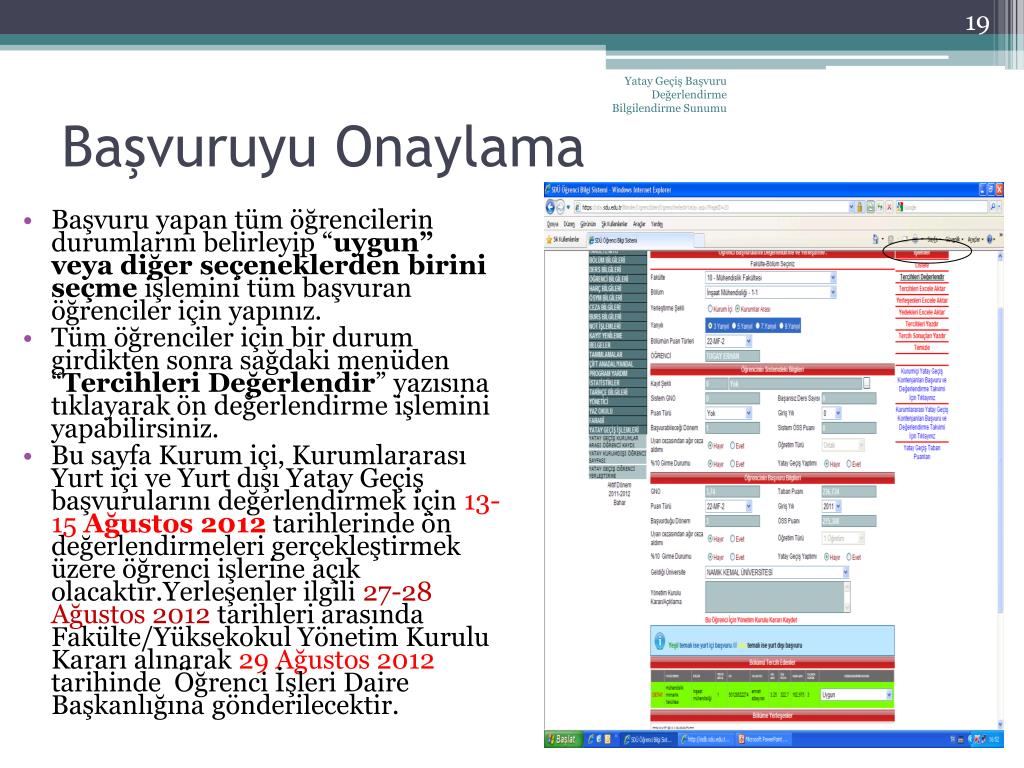Open the Fakülte dropdown (Mühendislik Fakültesi)
This screenshot has height=768, width=1024.
[771, 278]
